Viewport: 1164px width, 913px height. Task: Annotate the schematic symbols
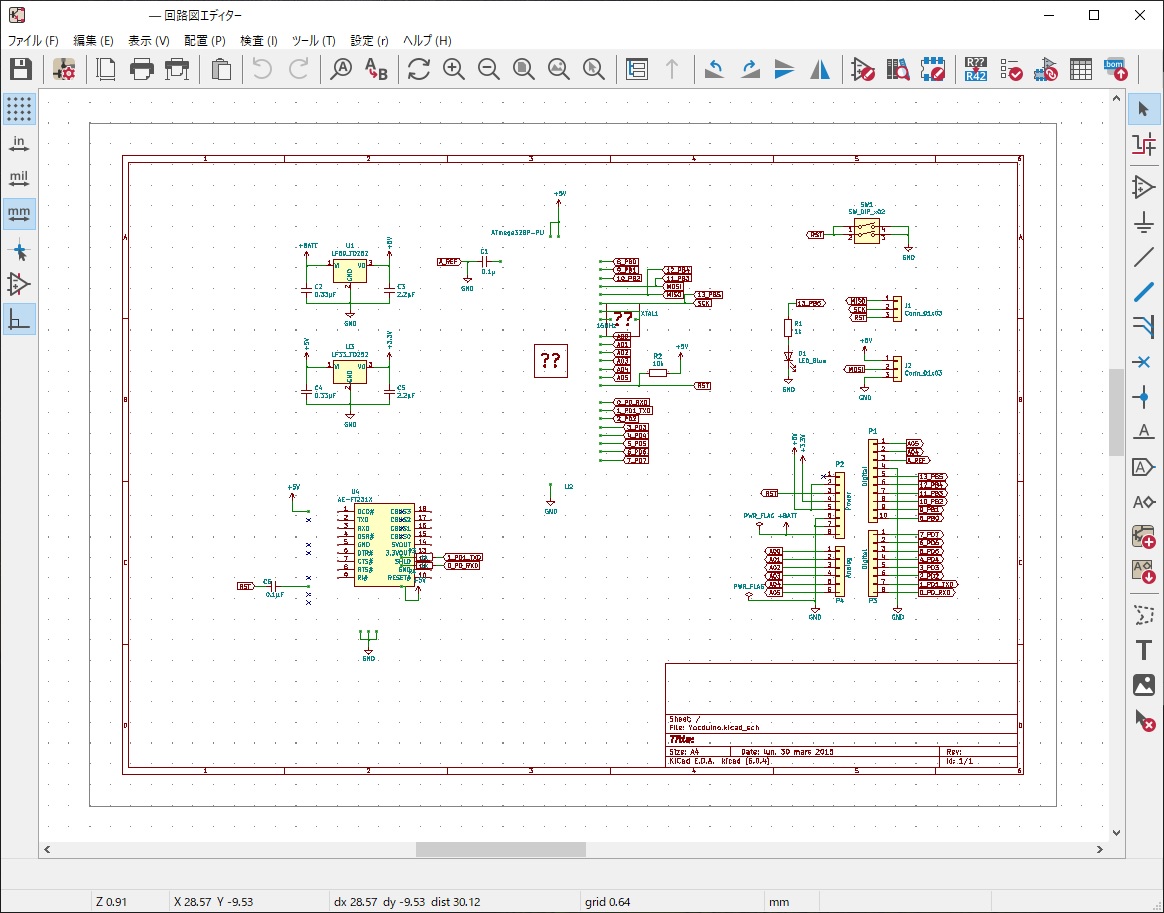point(974,70)
